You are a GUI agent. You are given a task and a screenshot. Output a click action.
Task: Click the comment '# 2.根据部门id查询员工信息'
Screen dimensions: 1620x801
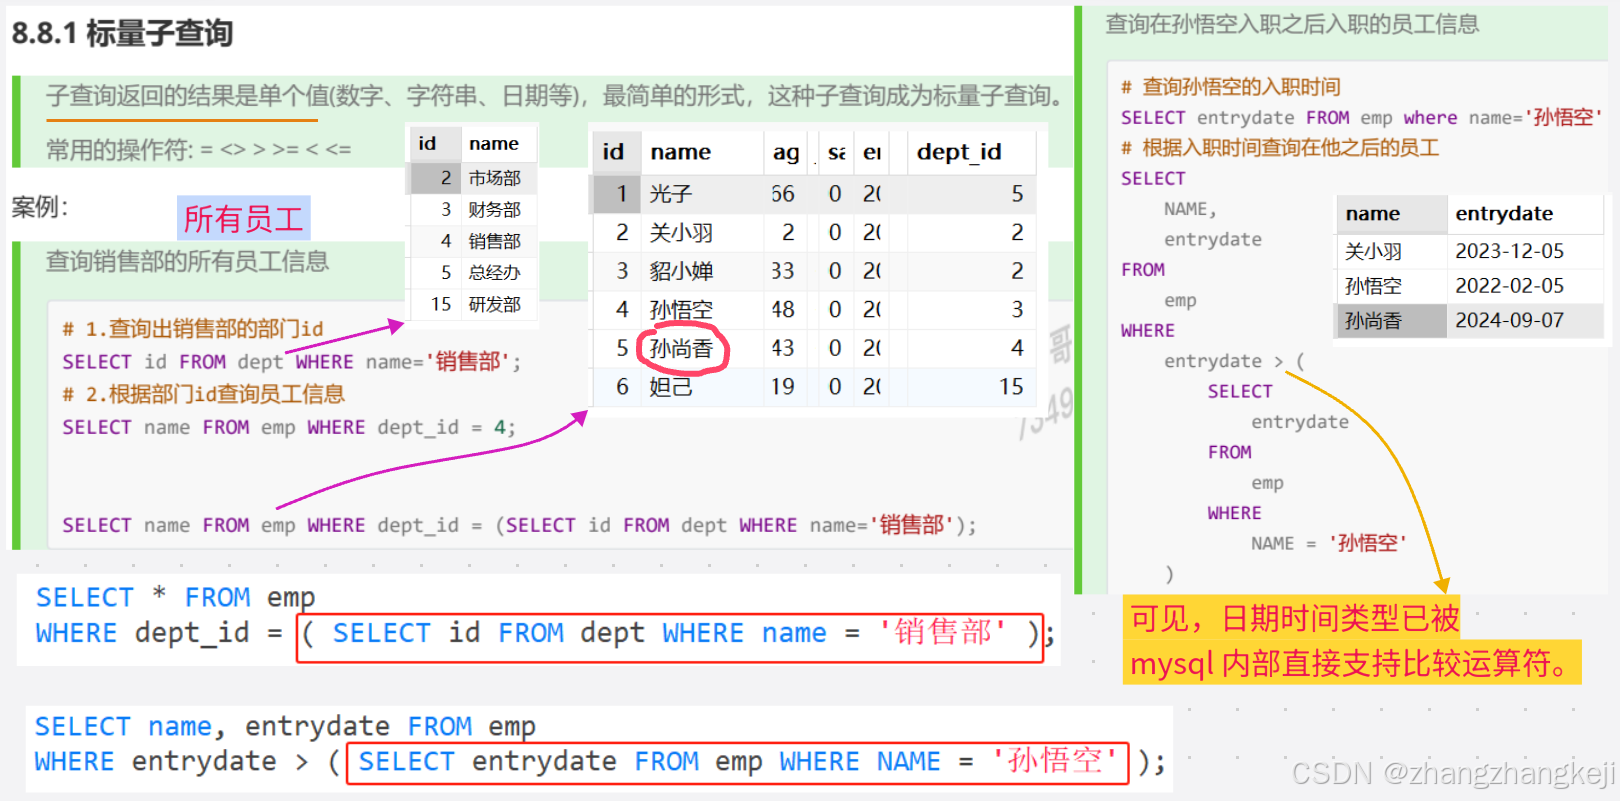[x=204, y=394]
